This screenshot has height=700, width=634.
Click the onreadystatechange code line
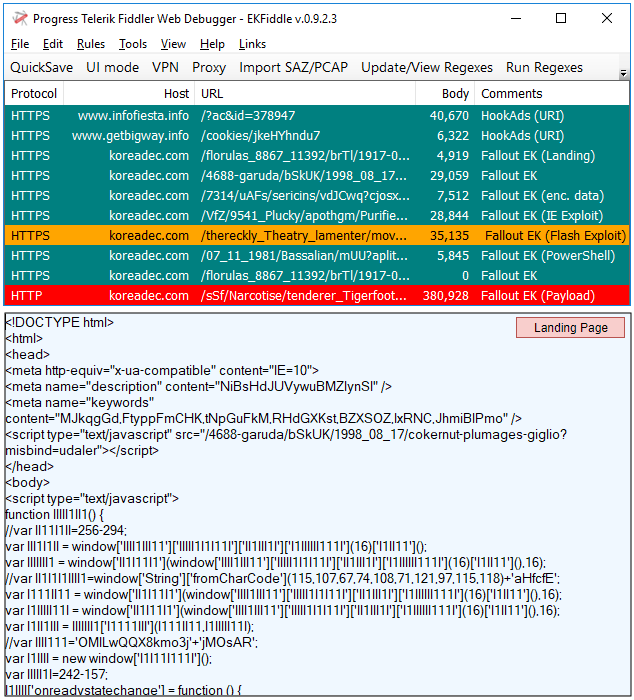pos(124,690)
